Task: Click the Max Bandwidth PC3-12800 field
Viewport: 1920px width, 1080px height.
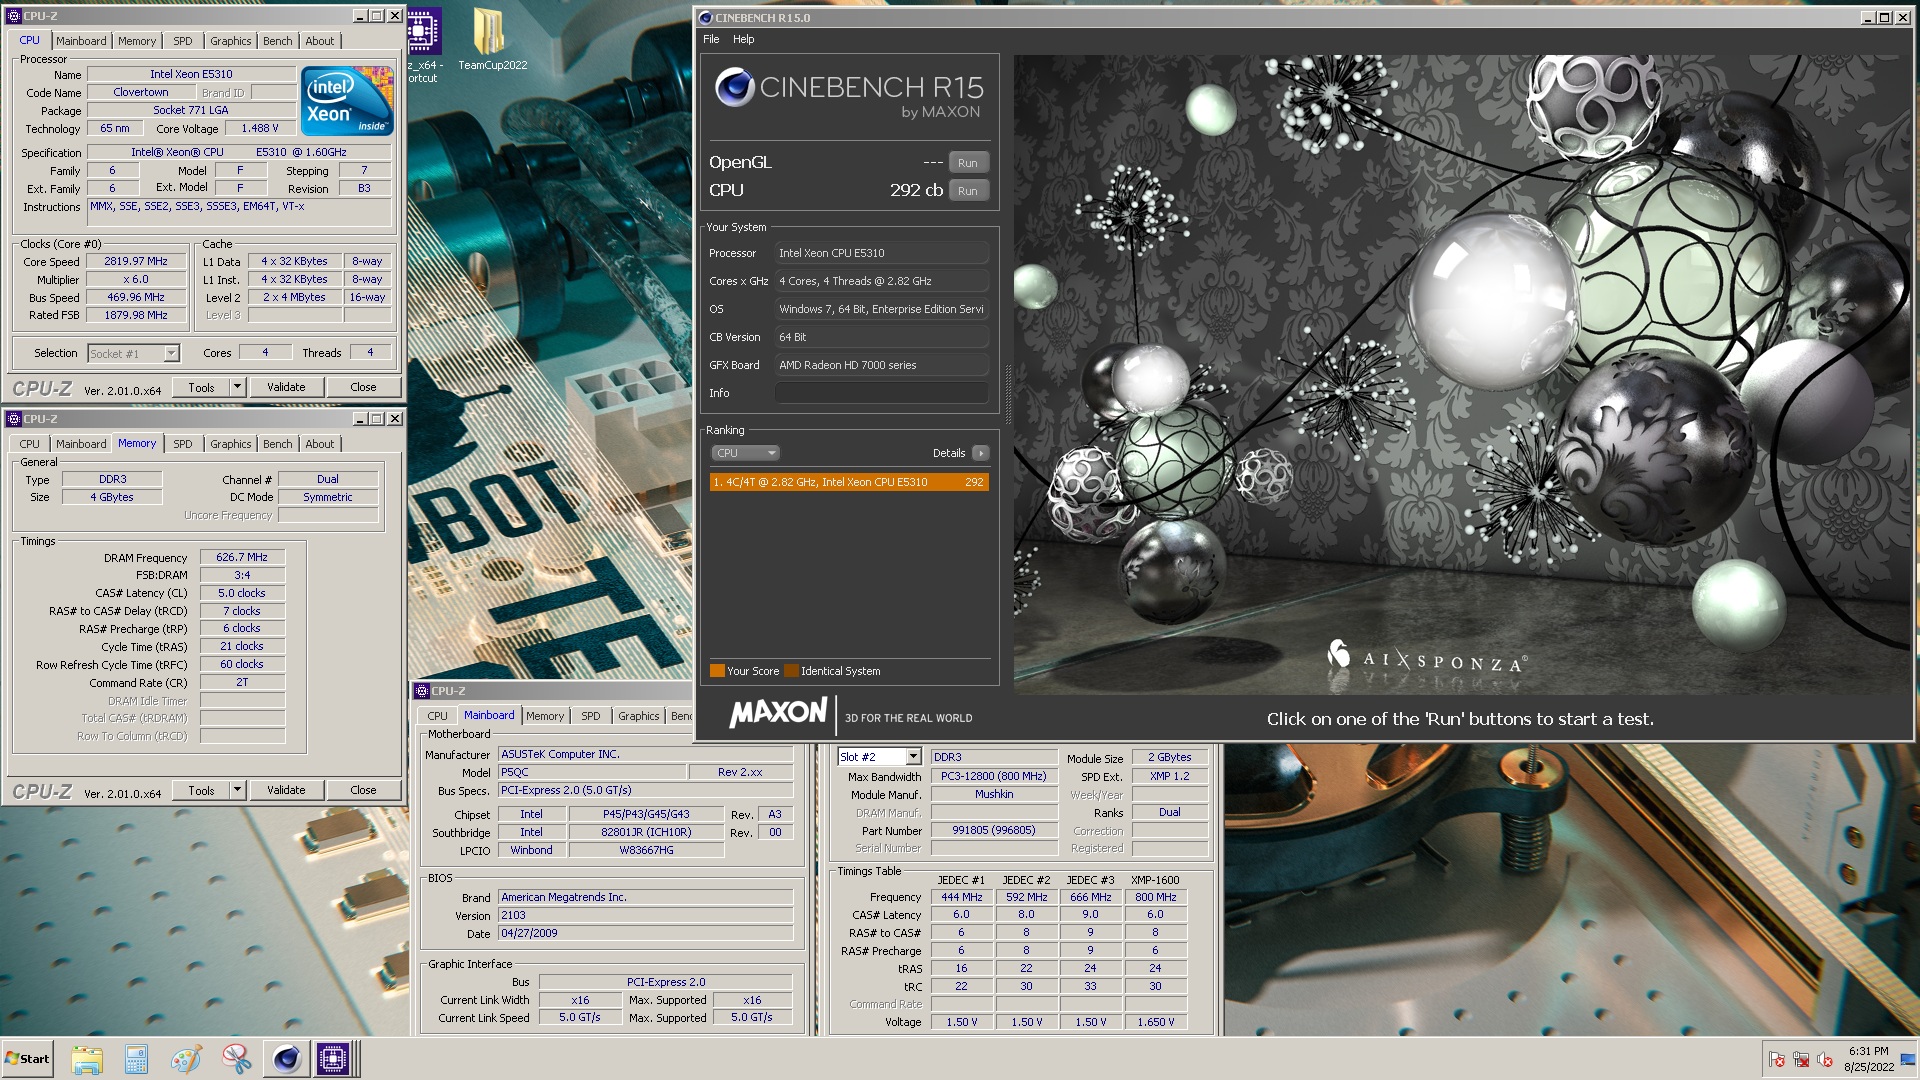Action: 993,776
